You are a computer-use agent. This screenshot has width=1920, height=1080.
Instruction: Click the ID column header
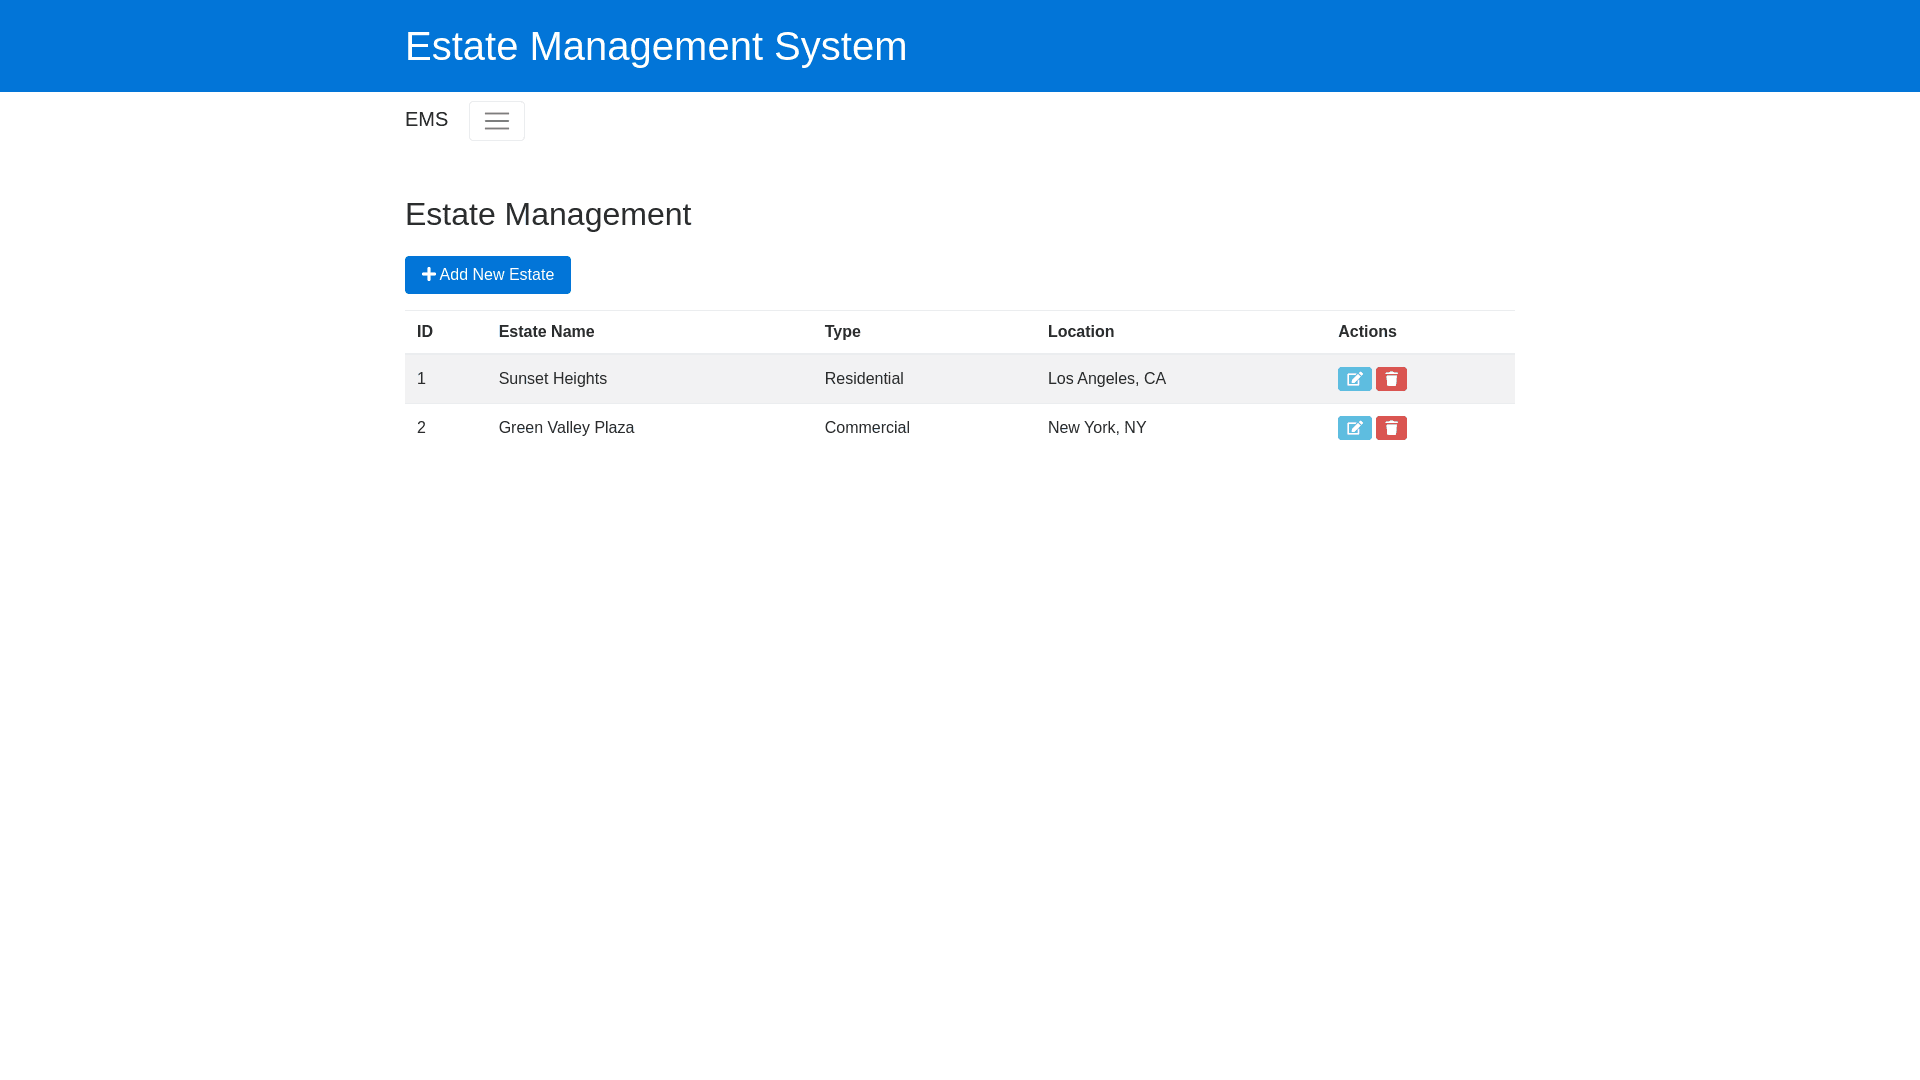(425, 332)
